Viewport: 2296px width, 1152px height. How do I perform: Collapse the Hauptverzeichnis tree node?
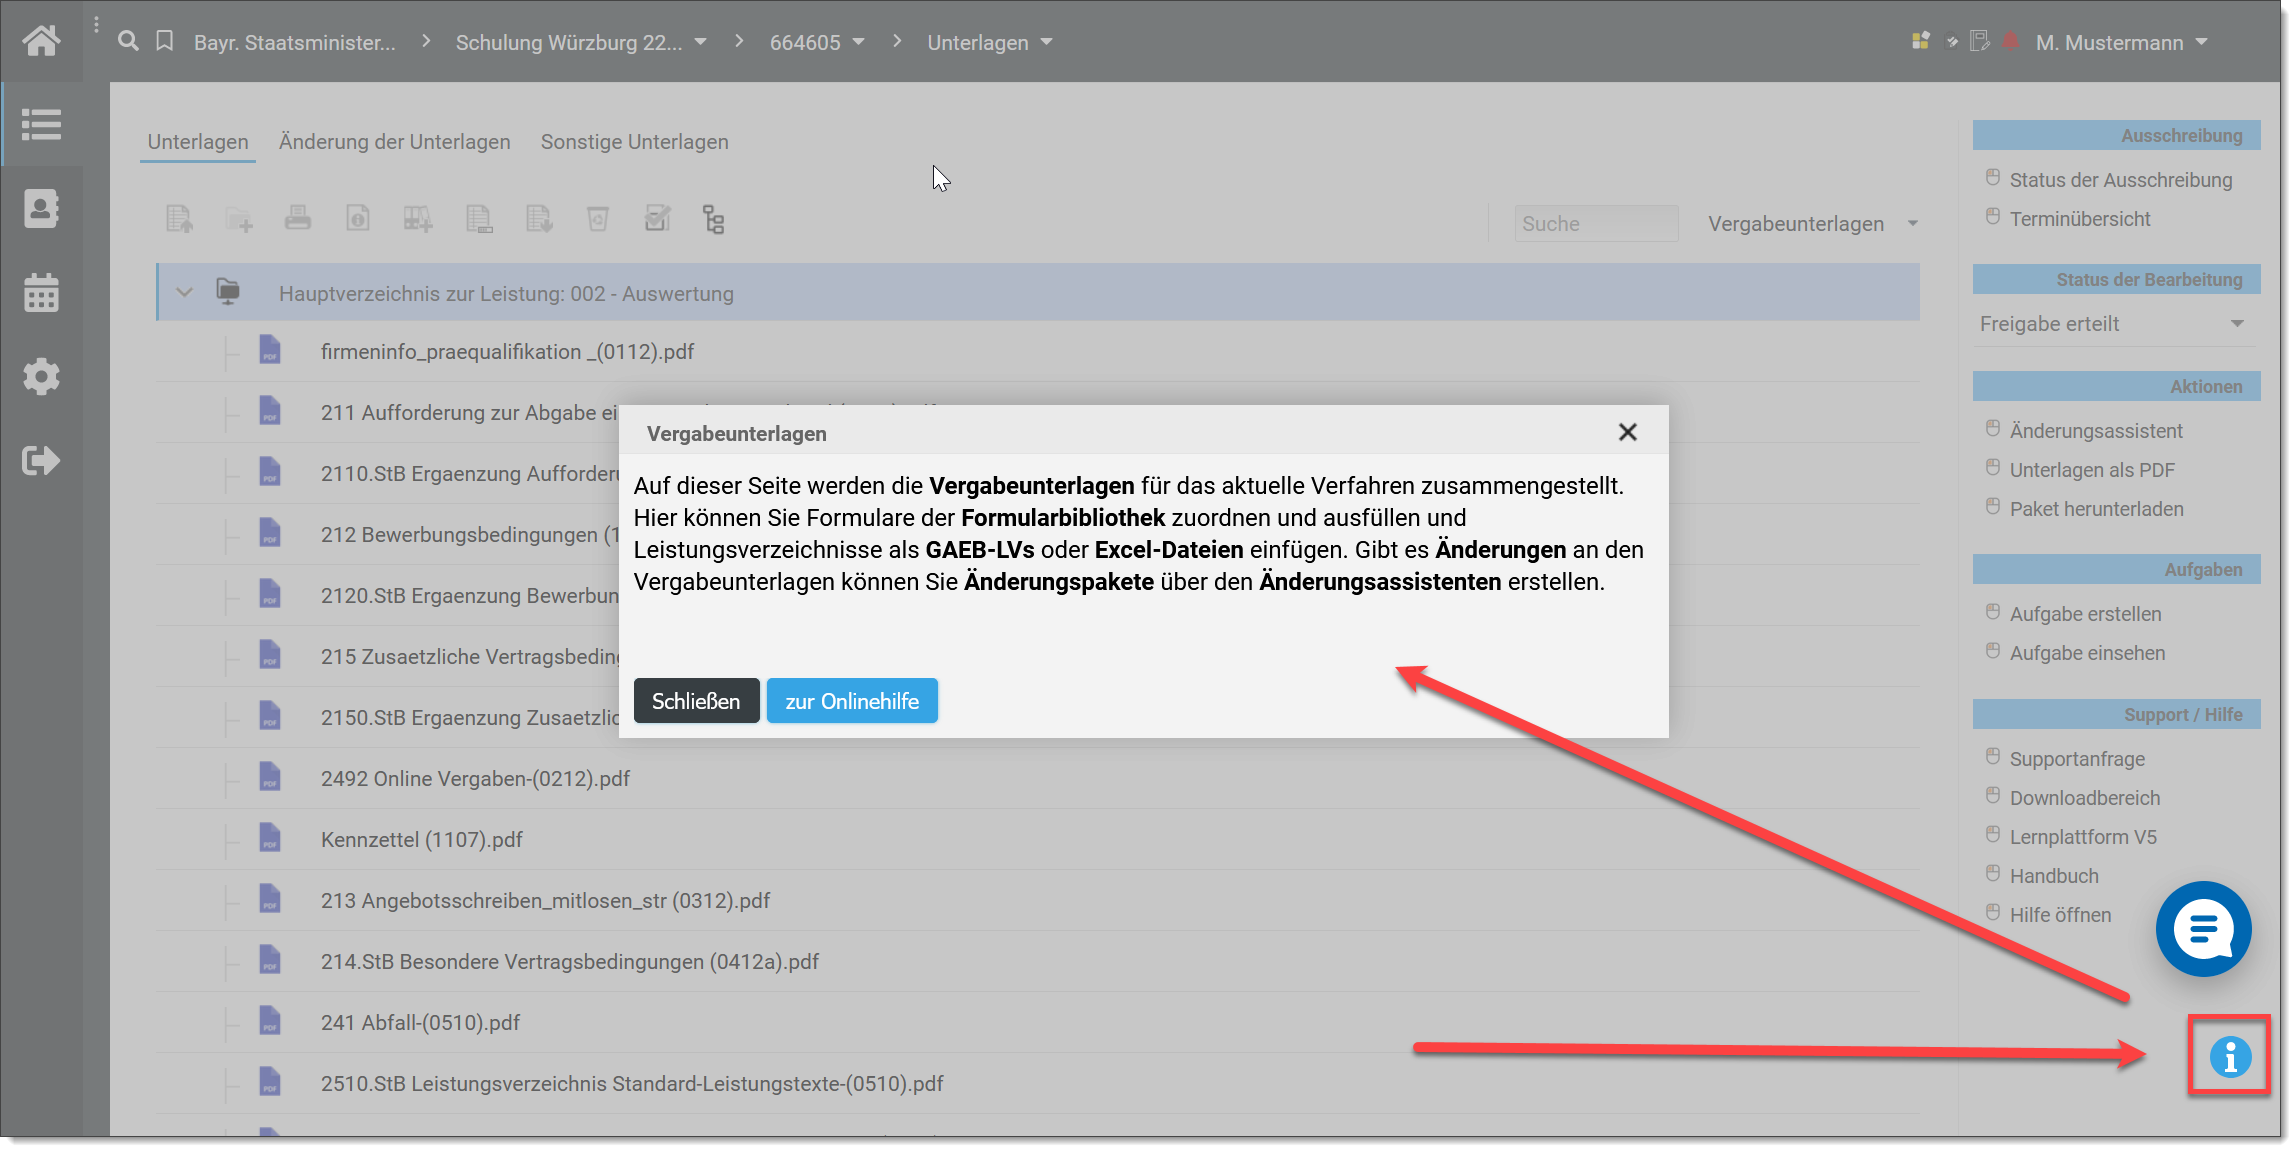(184, 293)
